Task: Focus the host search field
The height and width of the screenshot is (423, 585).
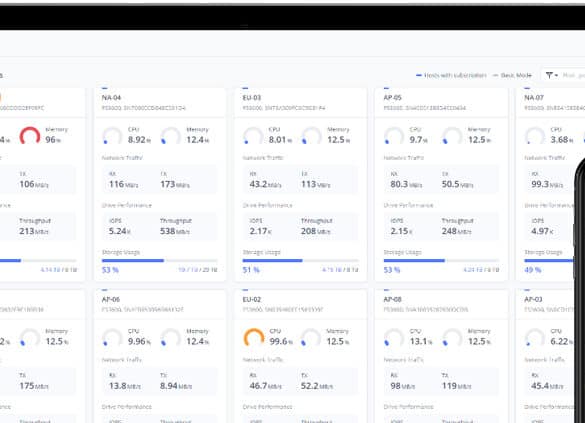Action: coord(573,75)
